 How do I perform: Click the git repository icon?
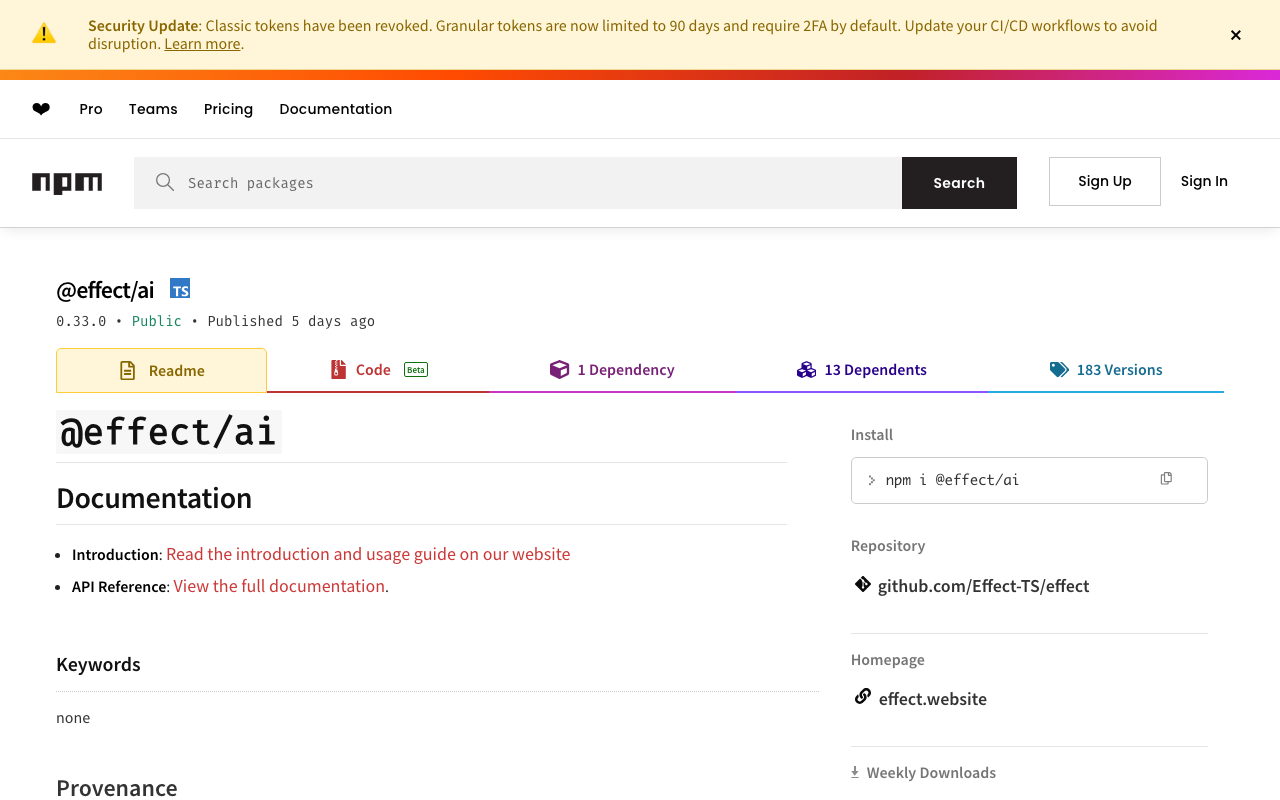(862, 584)
